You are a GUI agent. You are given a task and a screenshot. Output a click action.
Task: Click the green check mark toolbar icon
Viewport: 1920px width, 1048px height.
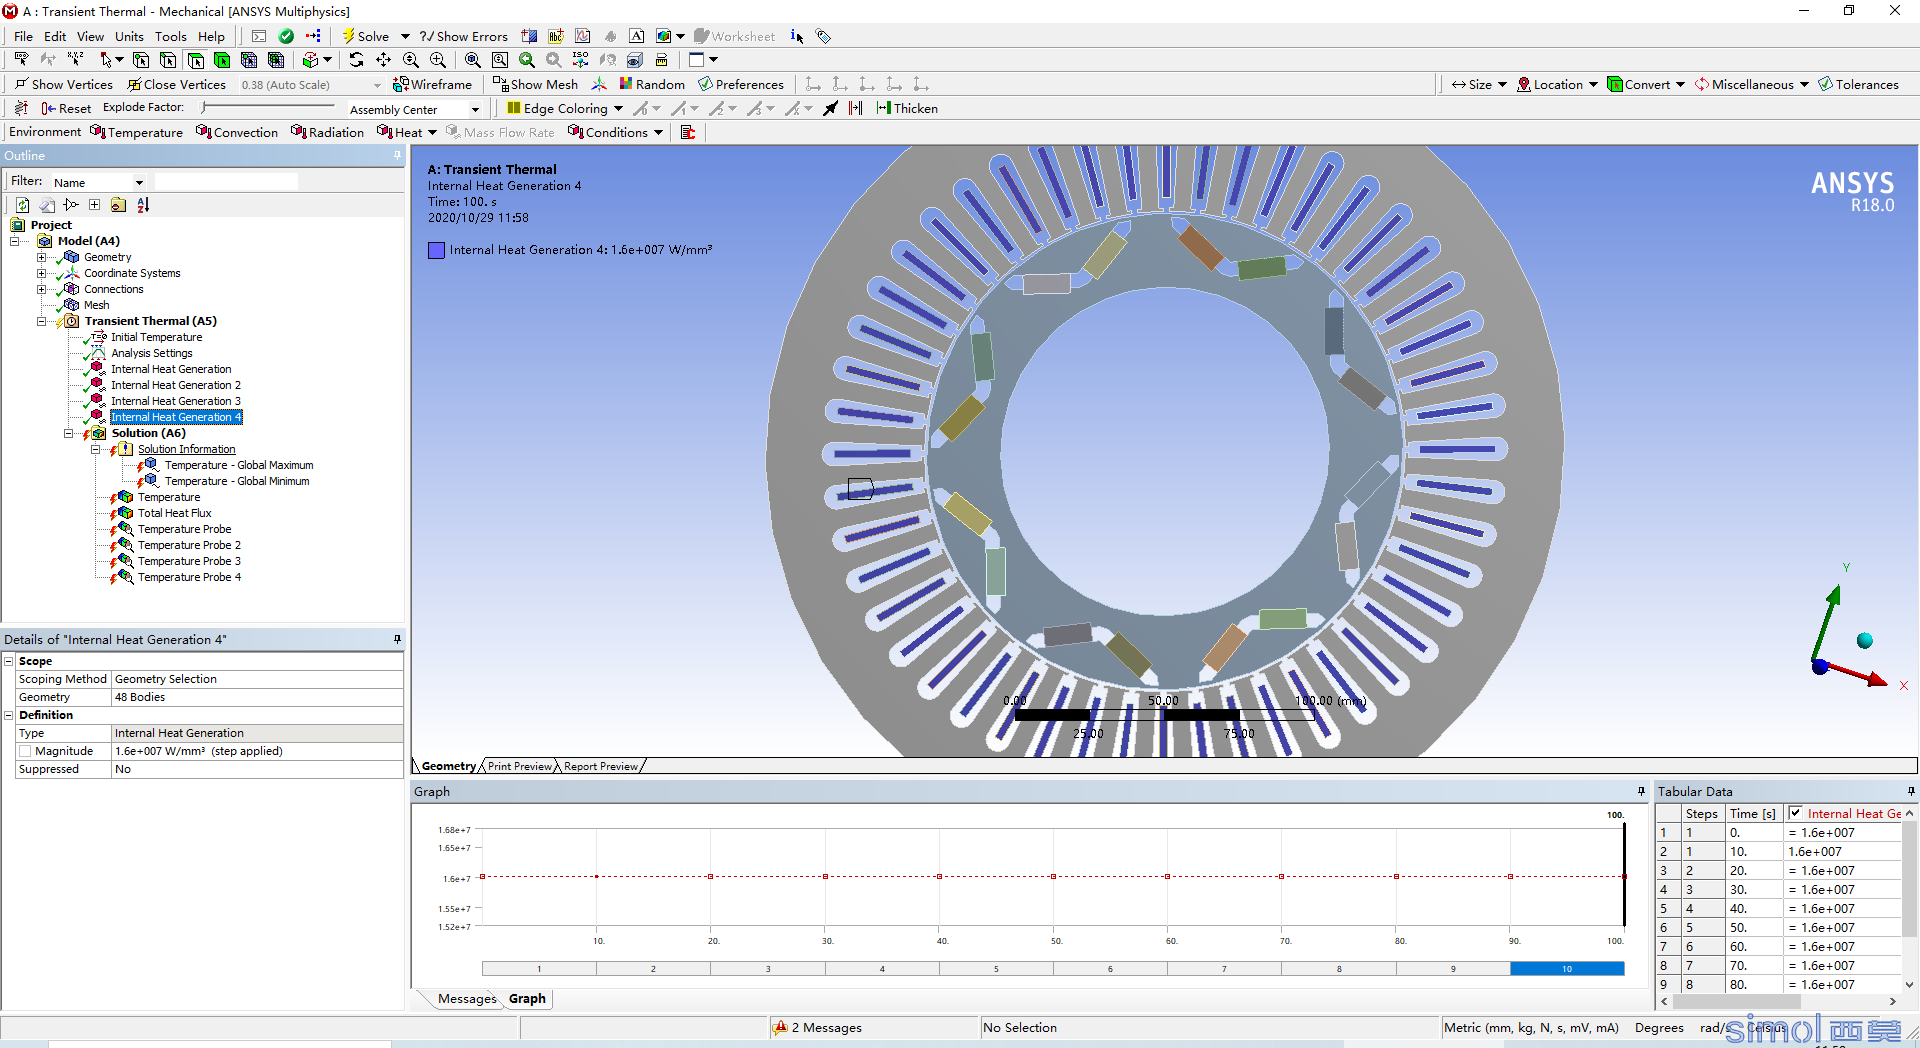pyautogui.click(x=286, y=36)
